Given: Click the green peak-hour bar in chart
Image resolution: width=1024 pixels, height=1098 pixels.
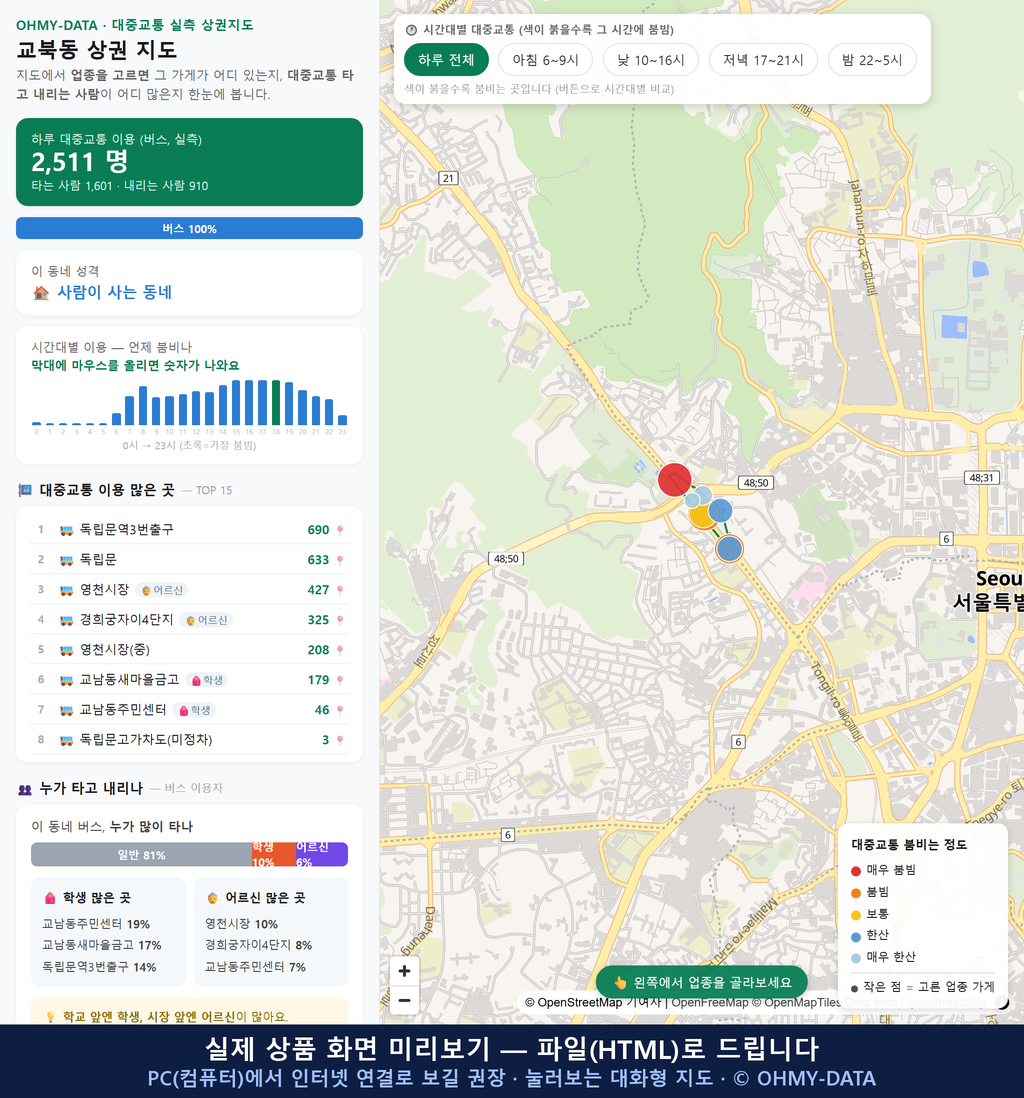Looking at the screenshot, I should 276,403.
